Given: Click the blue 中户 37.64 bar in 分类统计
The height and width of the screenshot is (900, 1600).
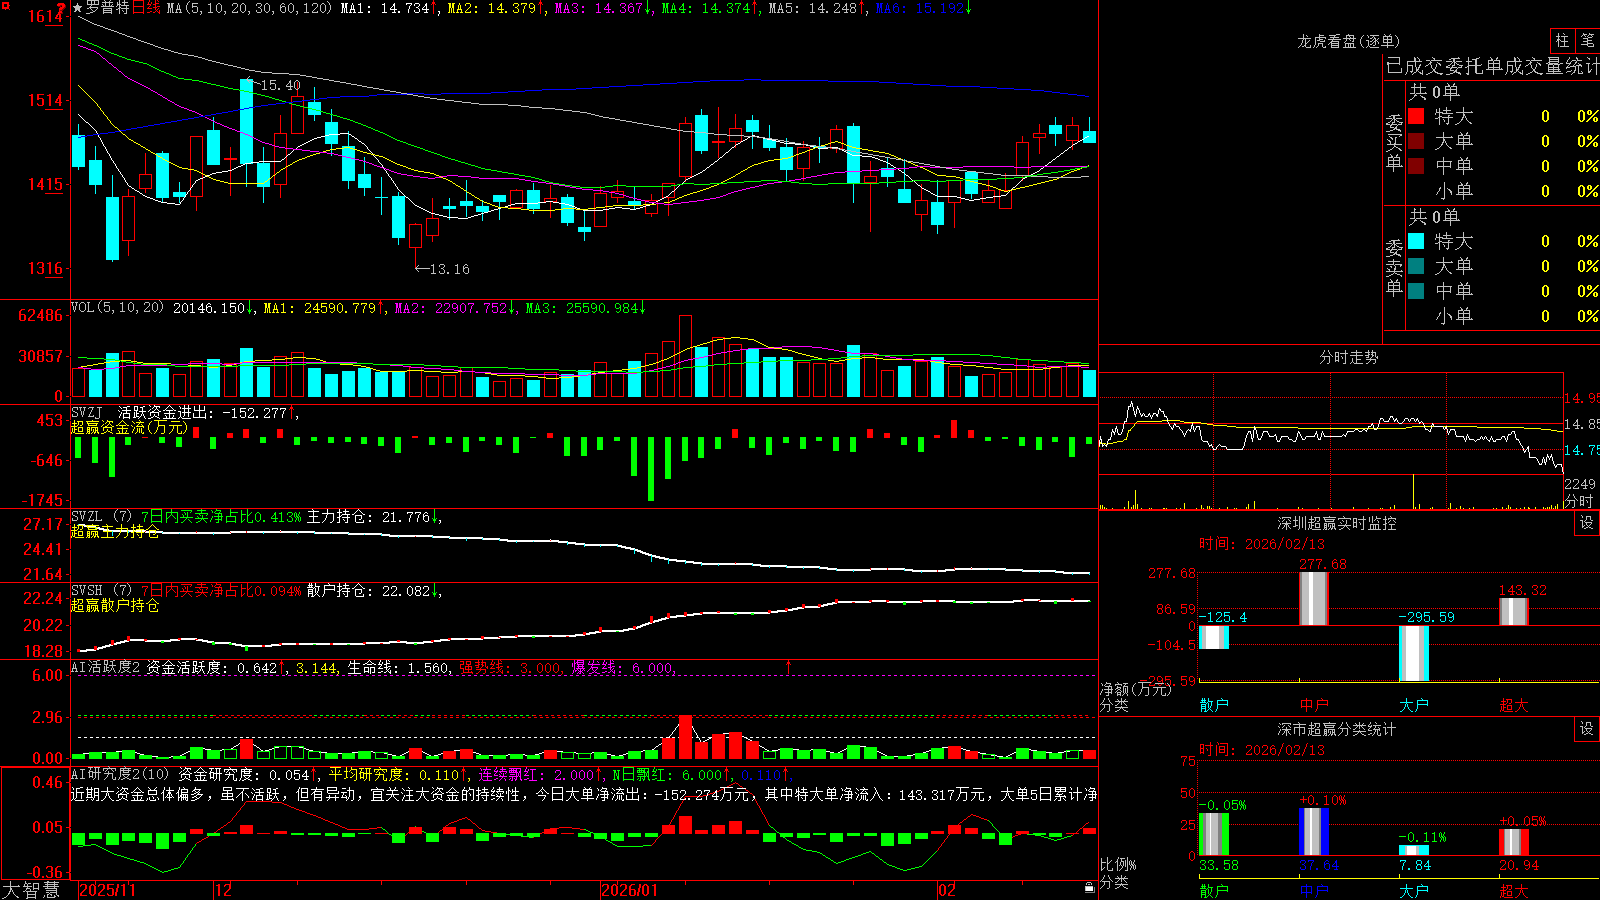Looking at the screenshot, I should click(1314, 832).
